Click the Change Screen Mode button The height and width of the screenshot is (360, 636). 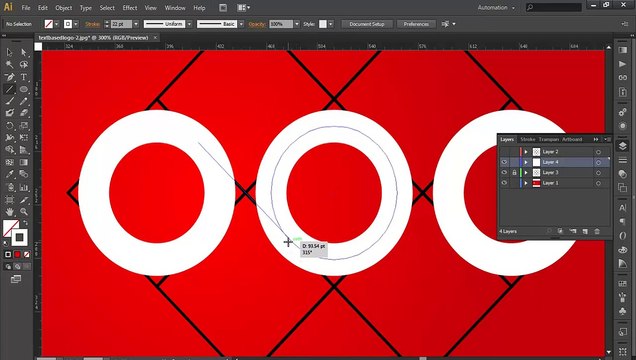tap(16, 279)
